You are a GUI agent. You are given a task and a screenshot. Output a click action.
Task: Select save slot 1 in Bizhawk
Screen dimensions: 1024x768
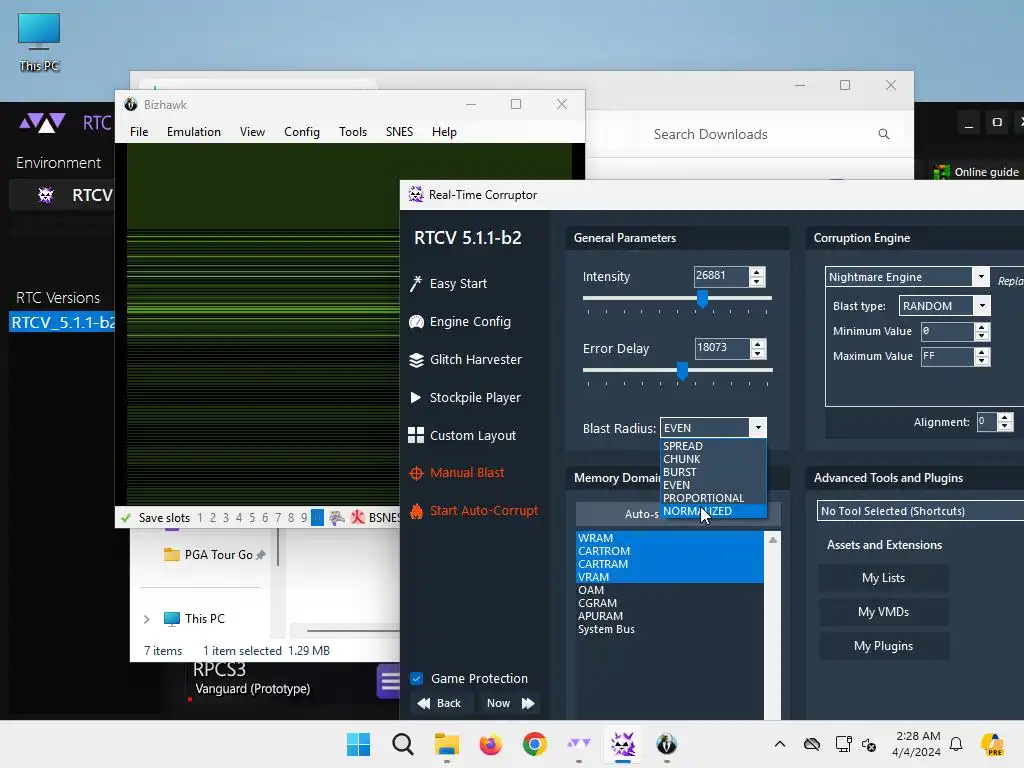[200, 518]
